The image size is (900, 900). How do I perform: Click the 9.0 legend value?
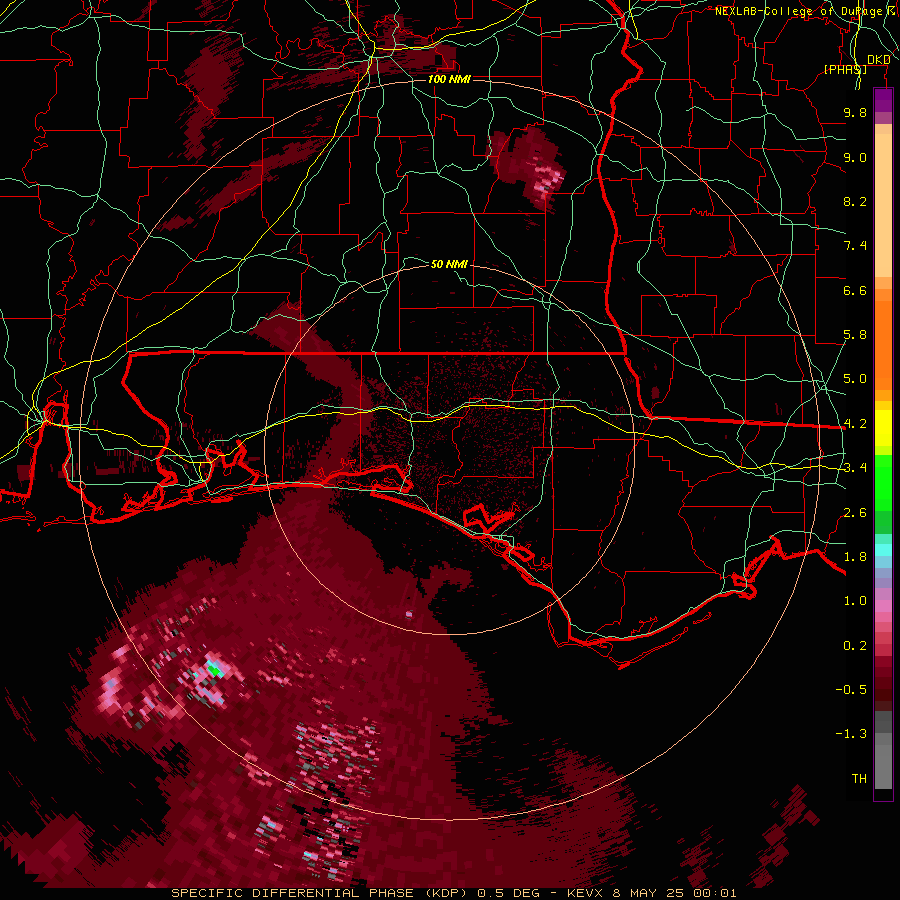click(x=855, y=157)
